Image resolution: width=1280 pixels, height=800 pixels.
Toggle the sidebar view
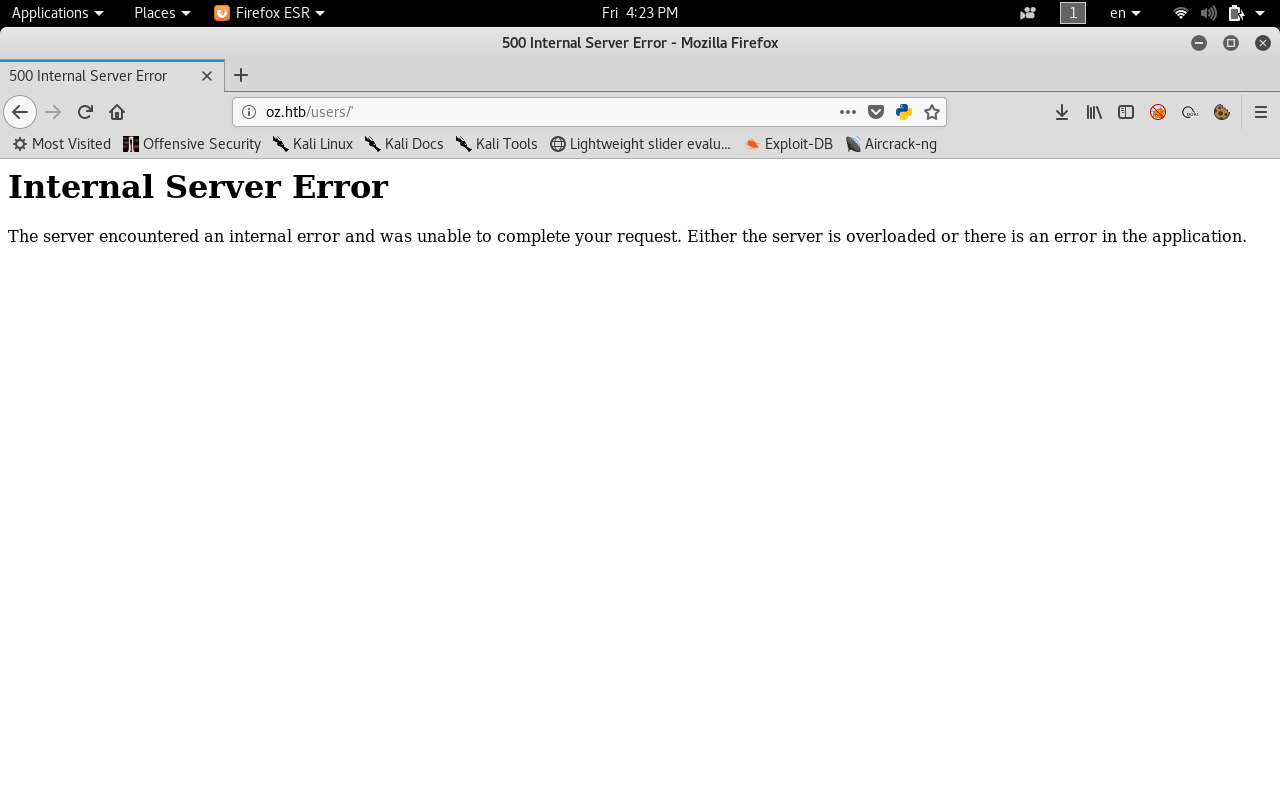pyautogui.click(x=1126, y=112)
